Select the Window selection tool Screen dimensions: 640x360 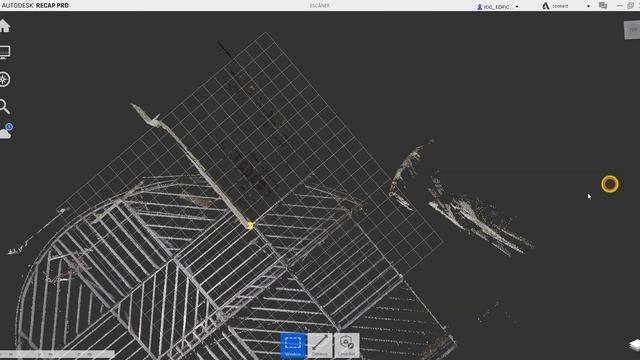click(x=293, y=345)
